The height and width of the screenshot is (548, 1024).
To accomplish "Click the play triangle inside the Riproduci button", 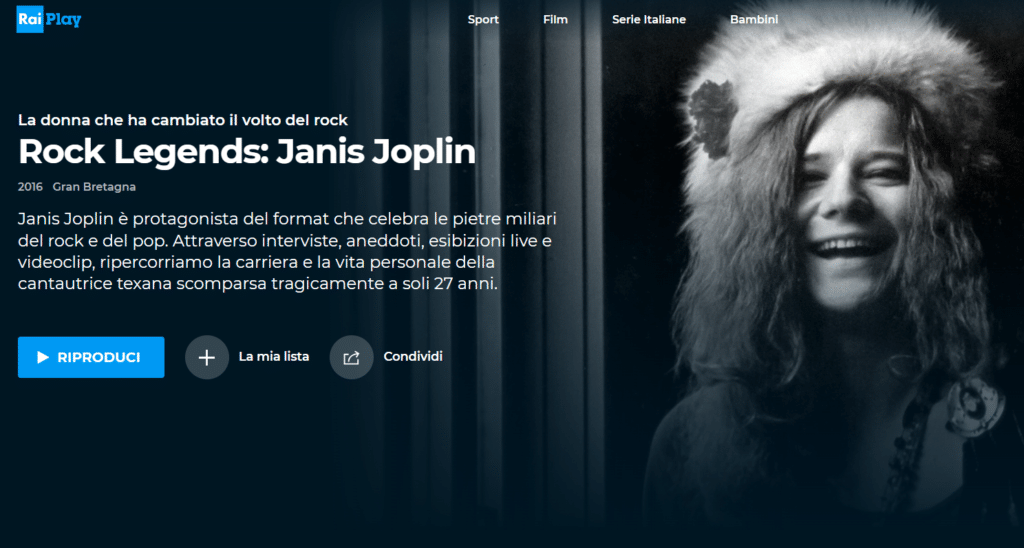I will 43,357.
